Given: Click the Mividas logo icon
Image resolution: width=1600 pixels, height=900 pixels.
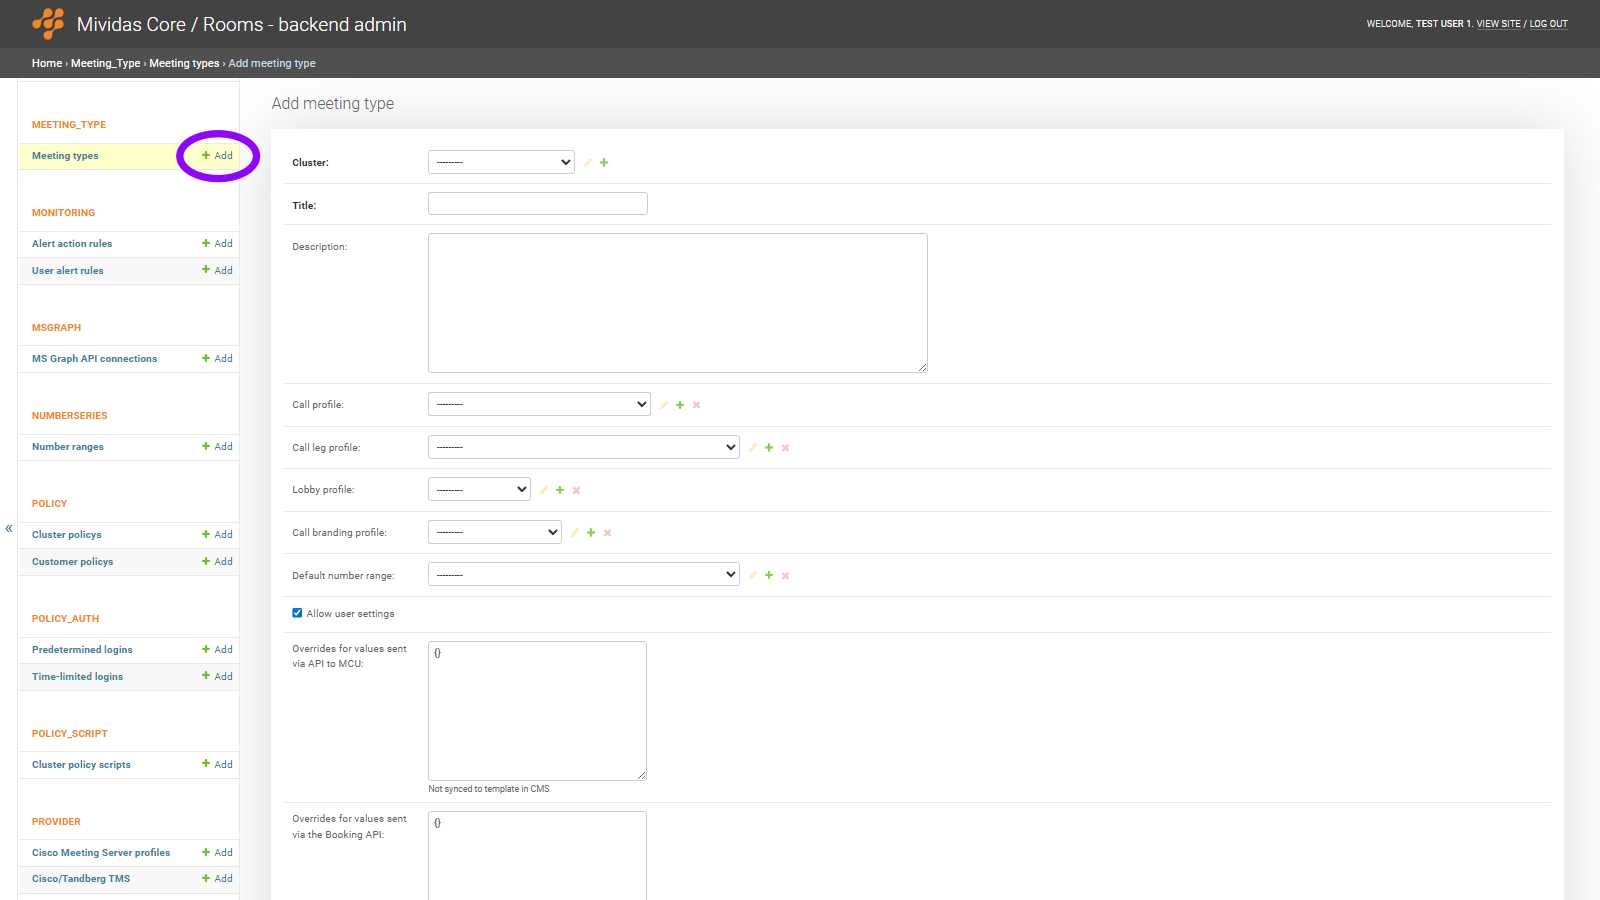Looking at the screenshot, I should click(x=48, y=24).
